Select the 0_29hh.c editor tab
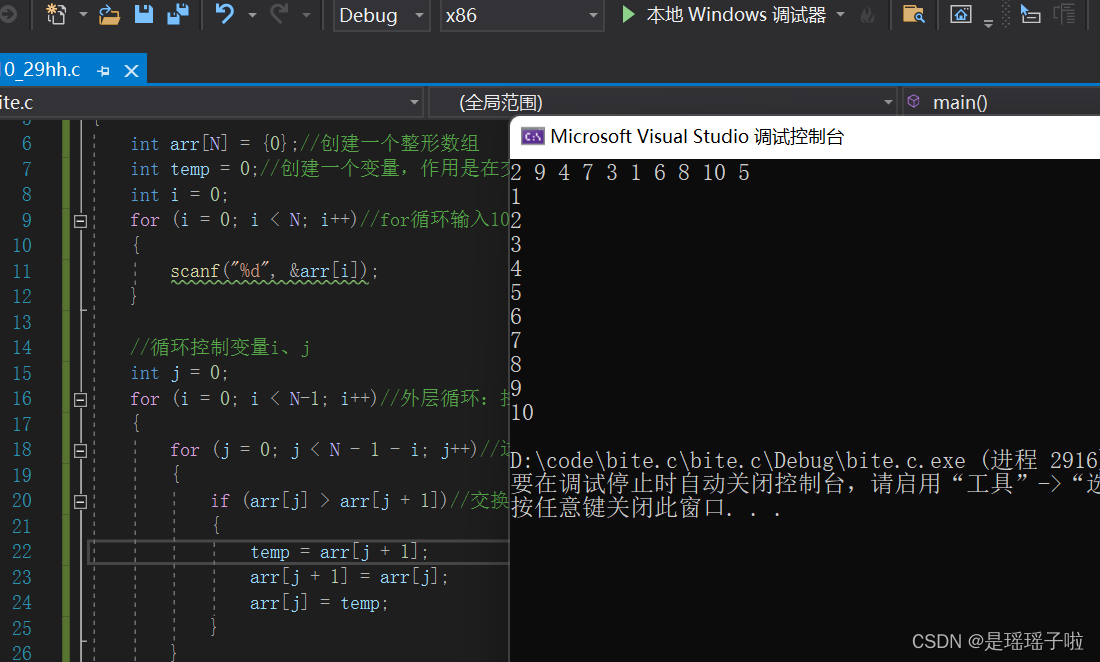Screen dimensions: 1100x662 42,69
